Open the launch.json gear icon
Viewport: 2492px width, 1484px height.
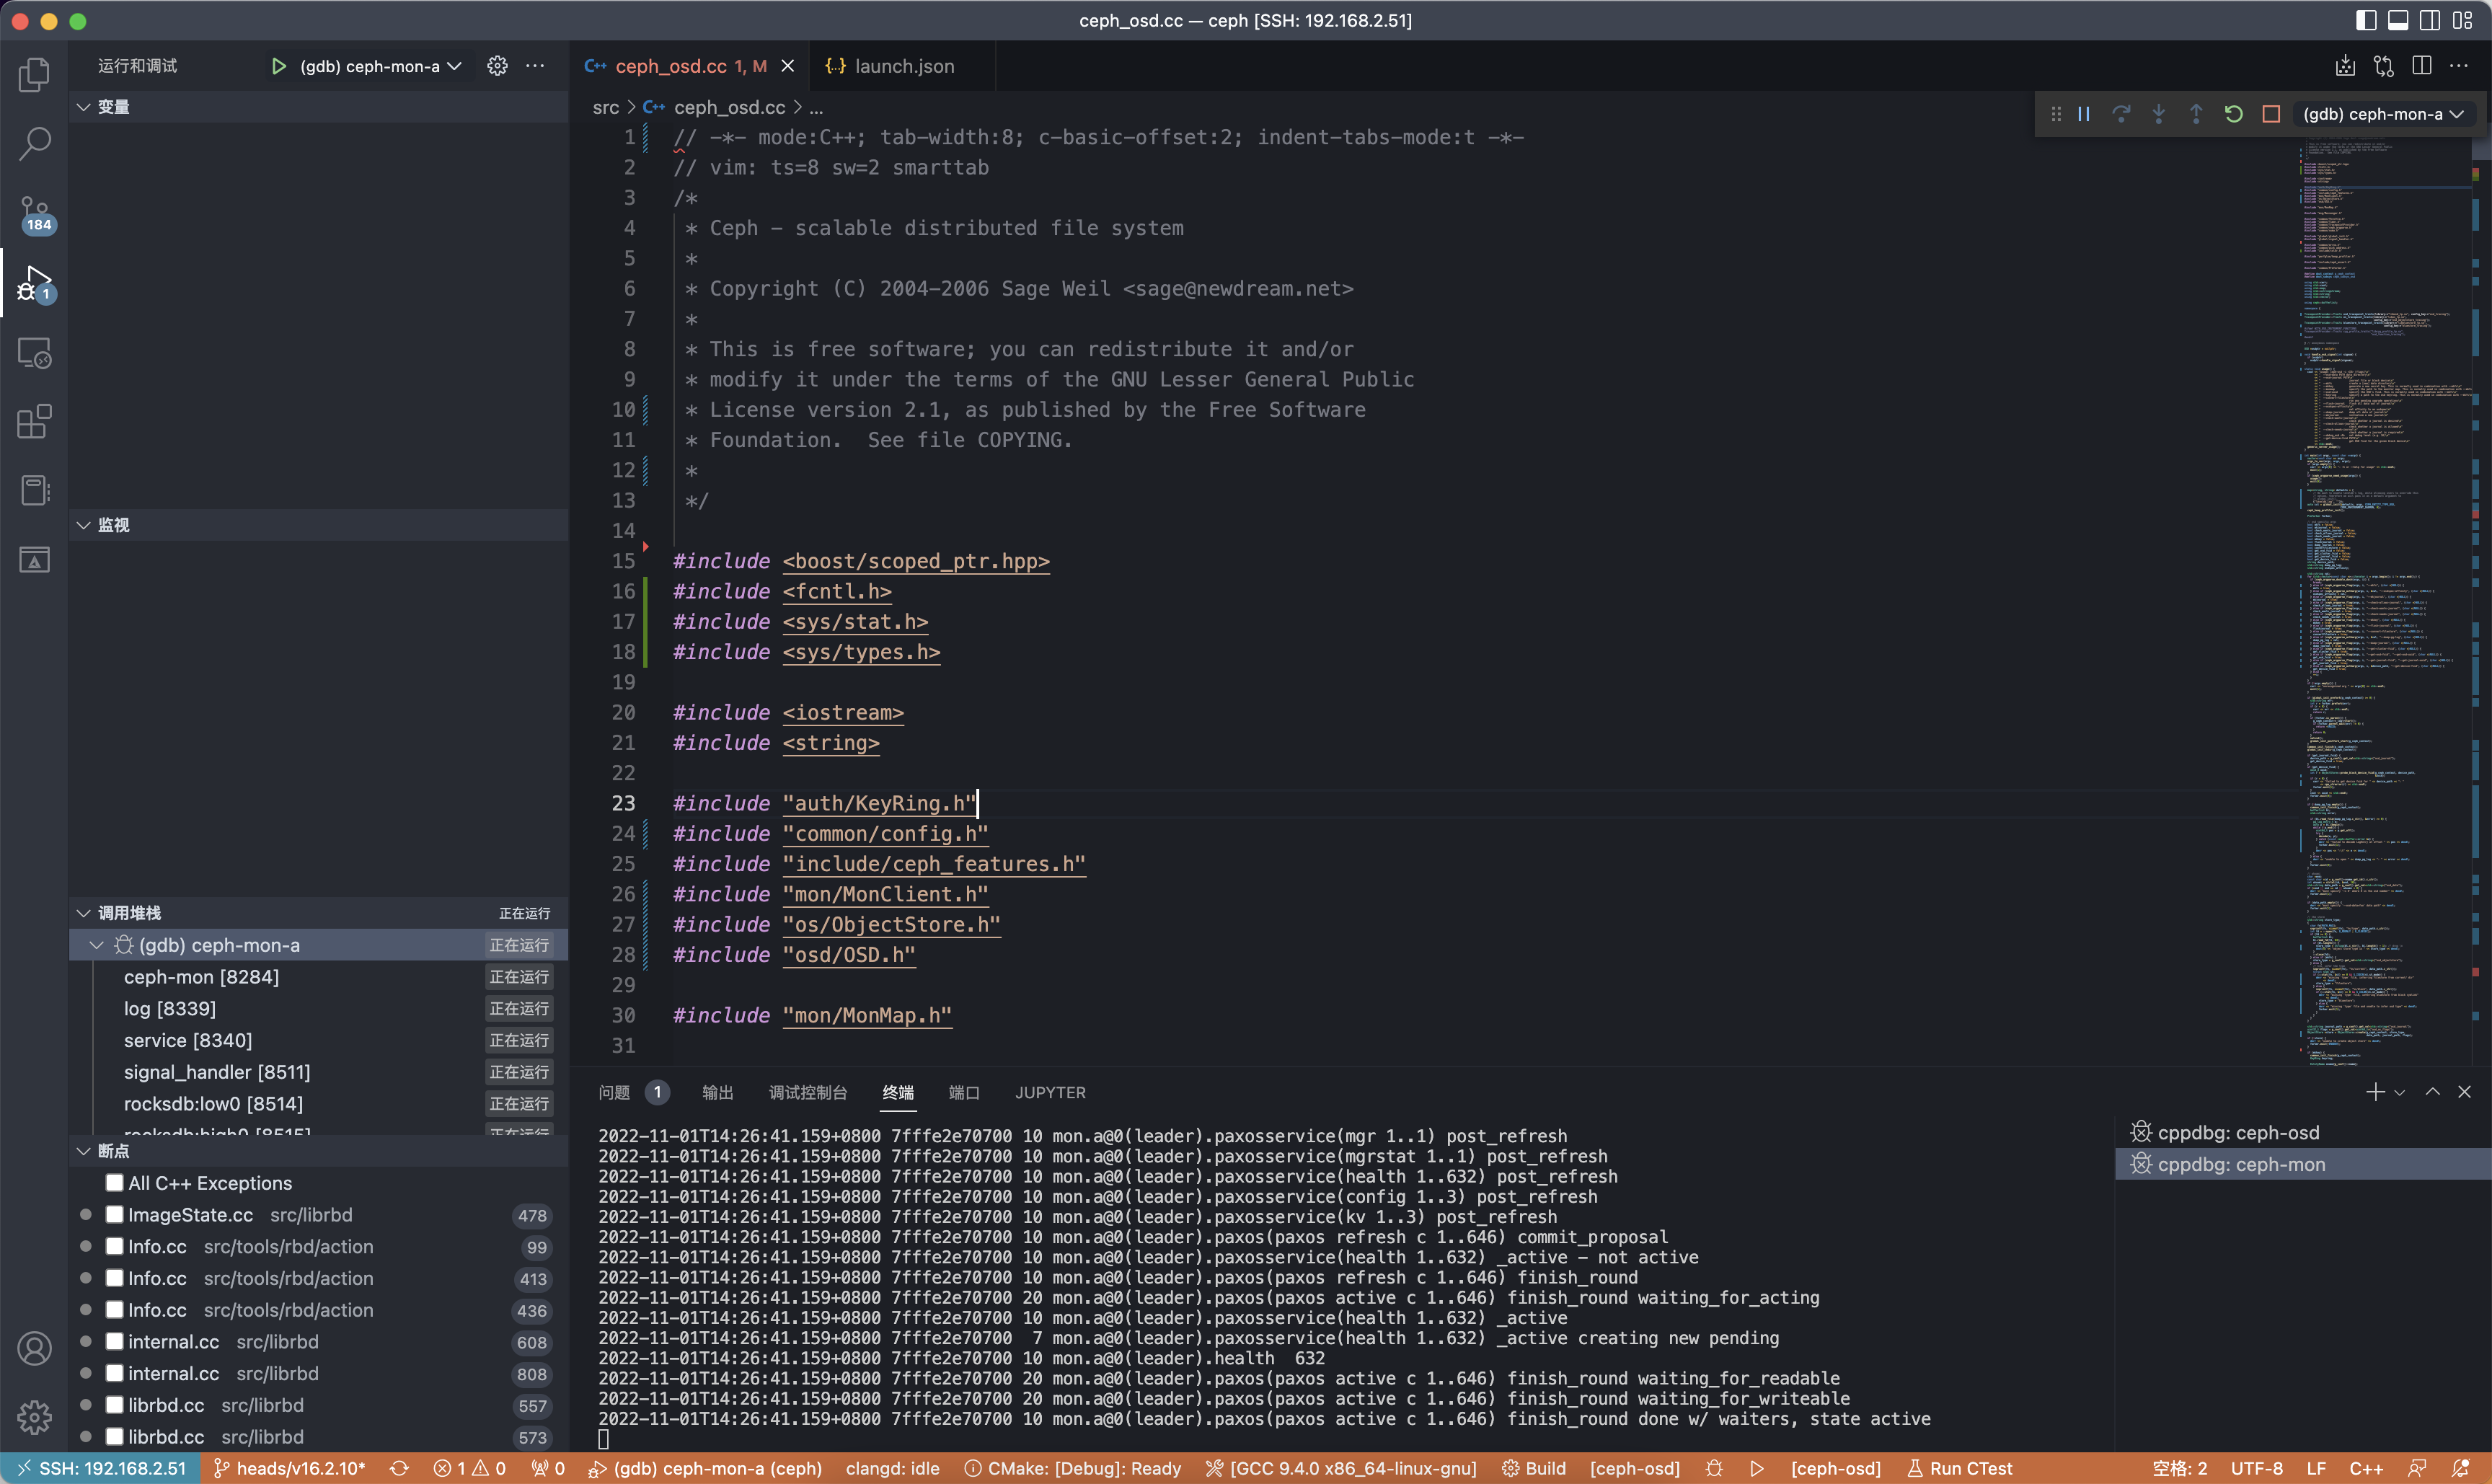(497, 66)
